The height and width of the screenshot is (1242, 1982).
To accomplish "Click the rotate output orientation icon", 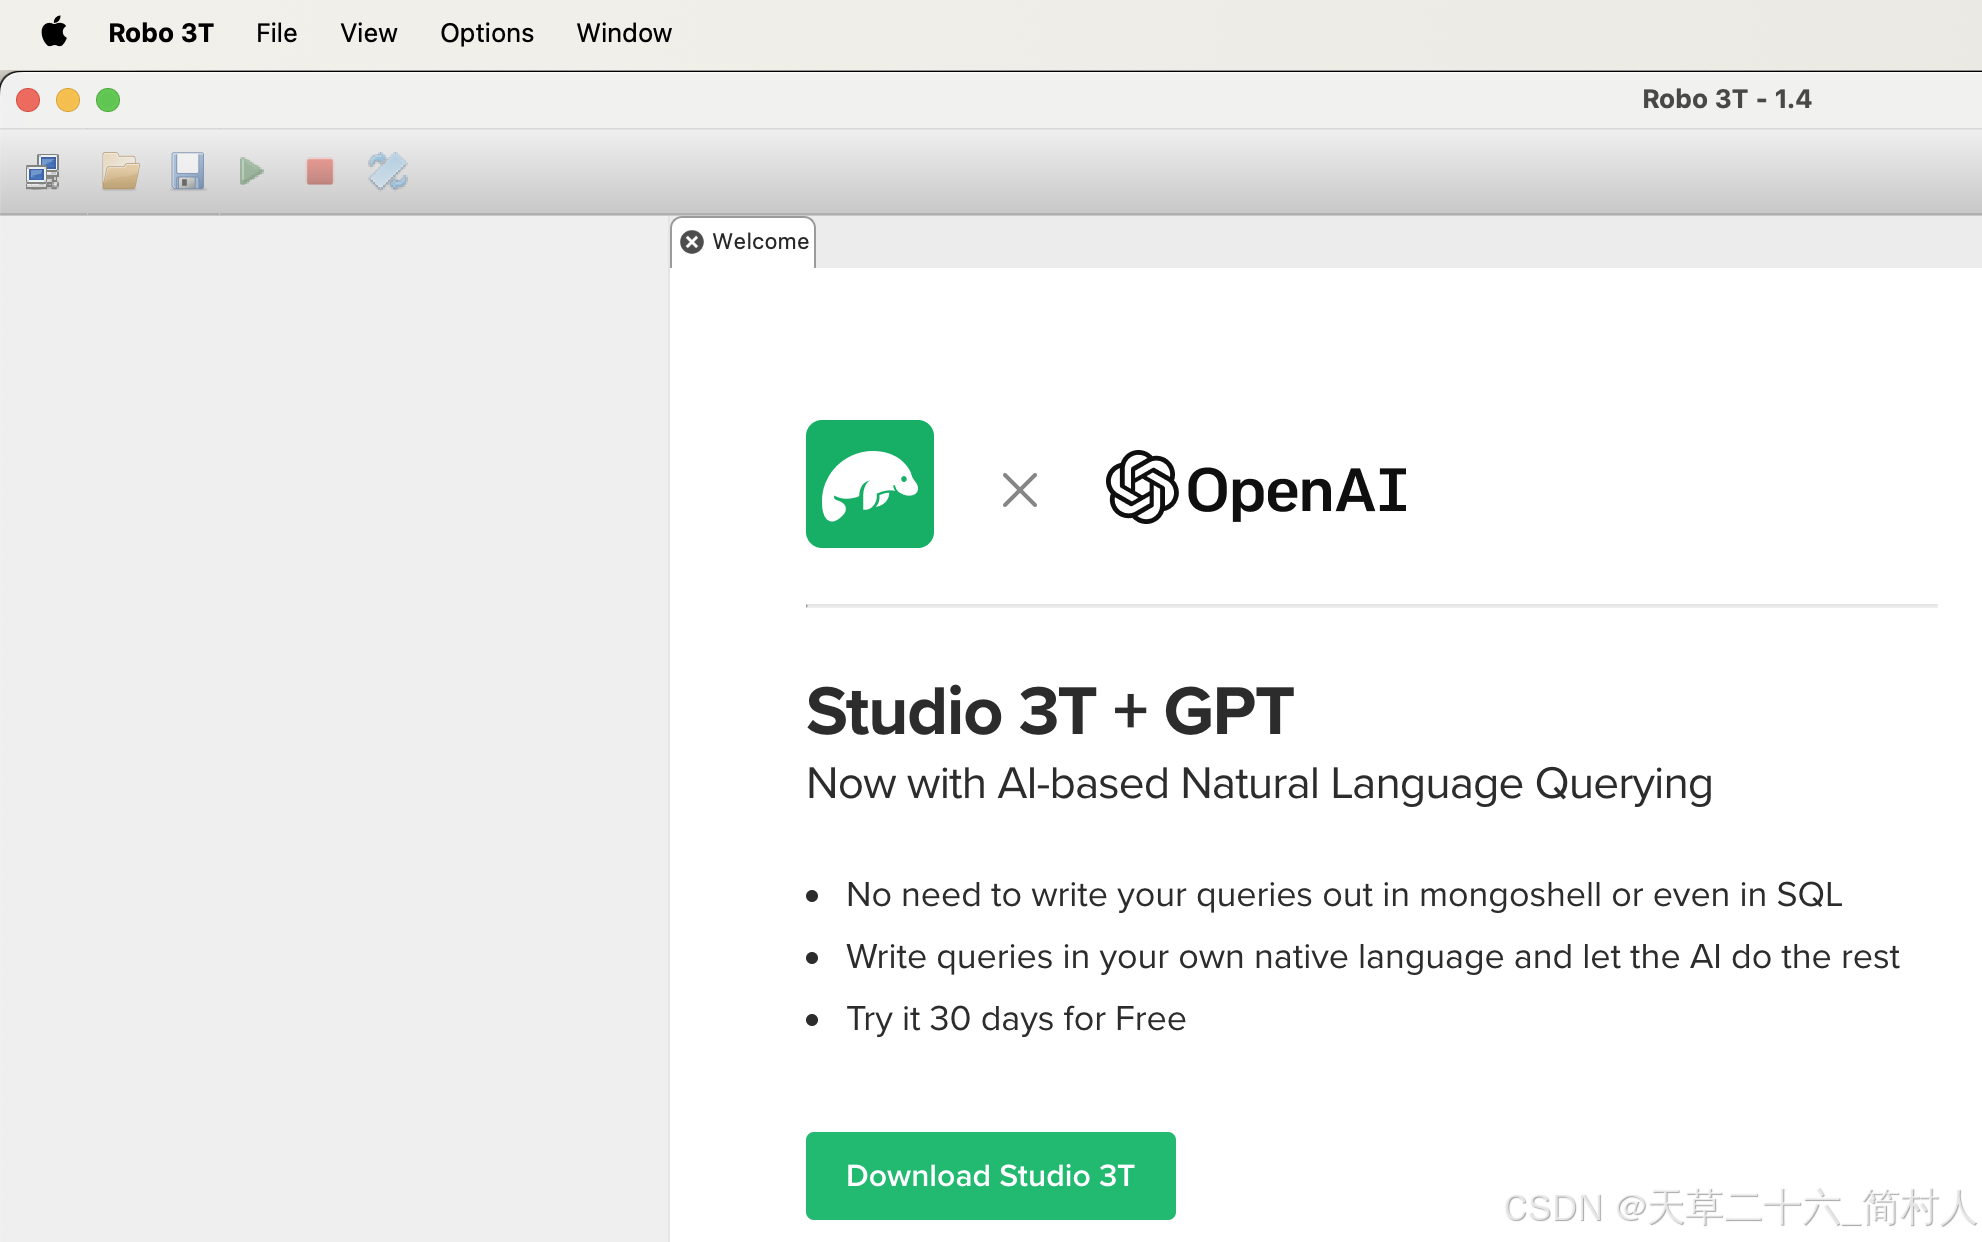I will (387, 172).
